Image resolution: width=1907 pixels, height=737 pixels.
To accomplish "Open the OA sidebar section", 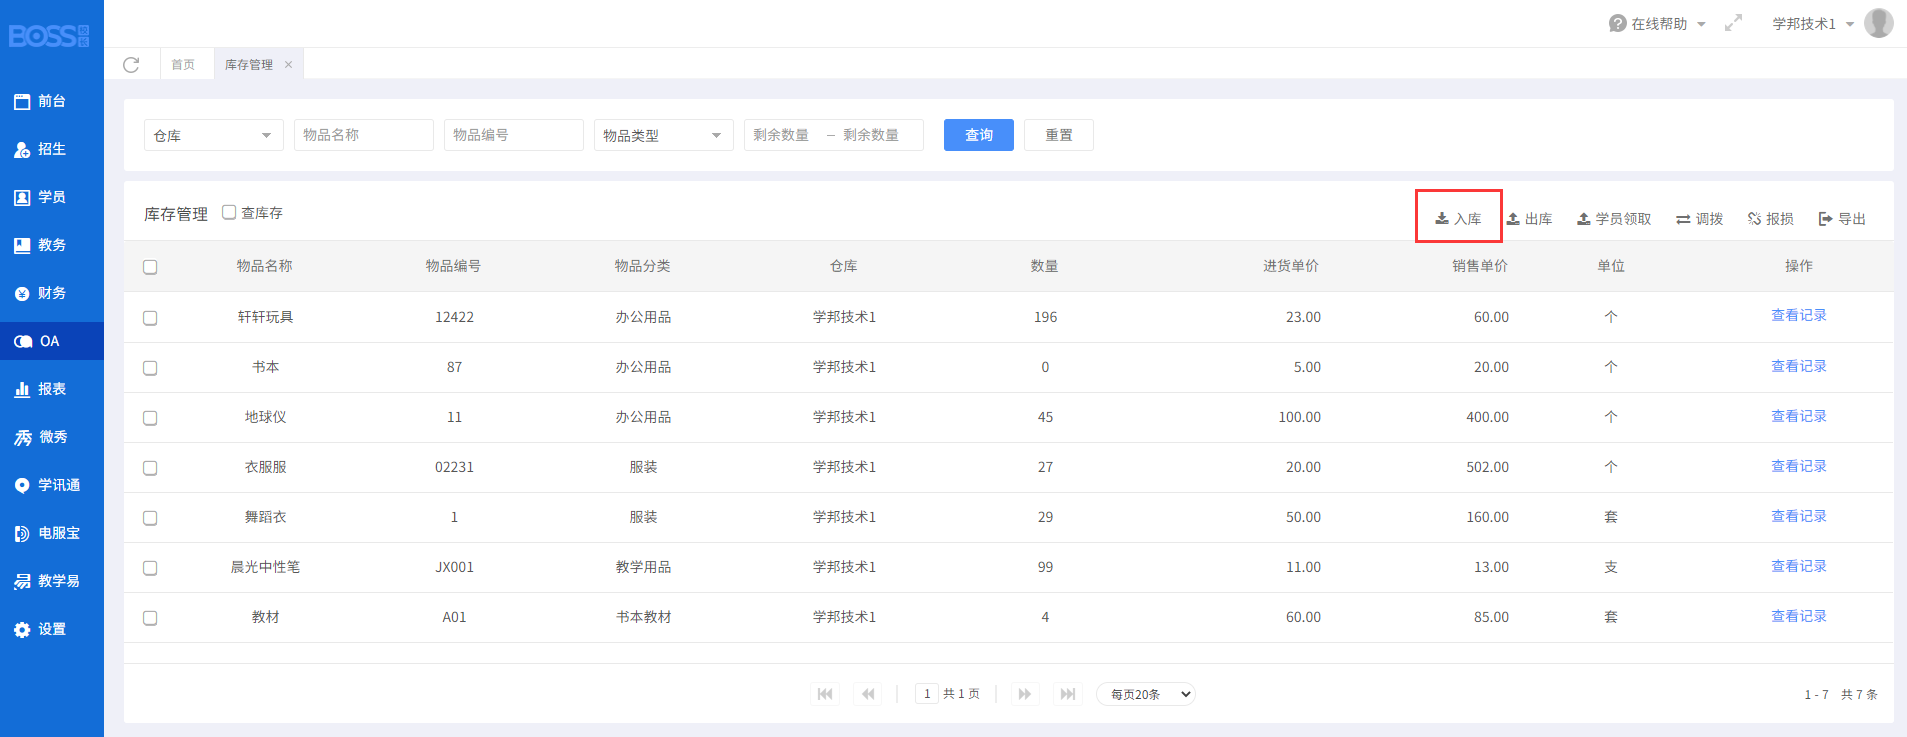I will (52, 341).
